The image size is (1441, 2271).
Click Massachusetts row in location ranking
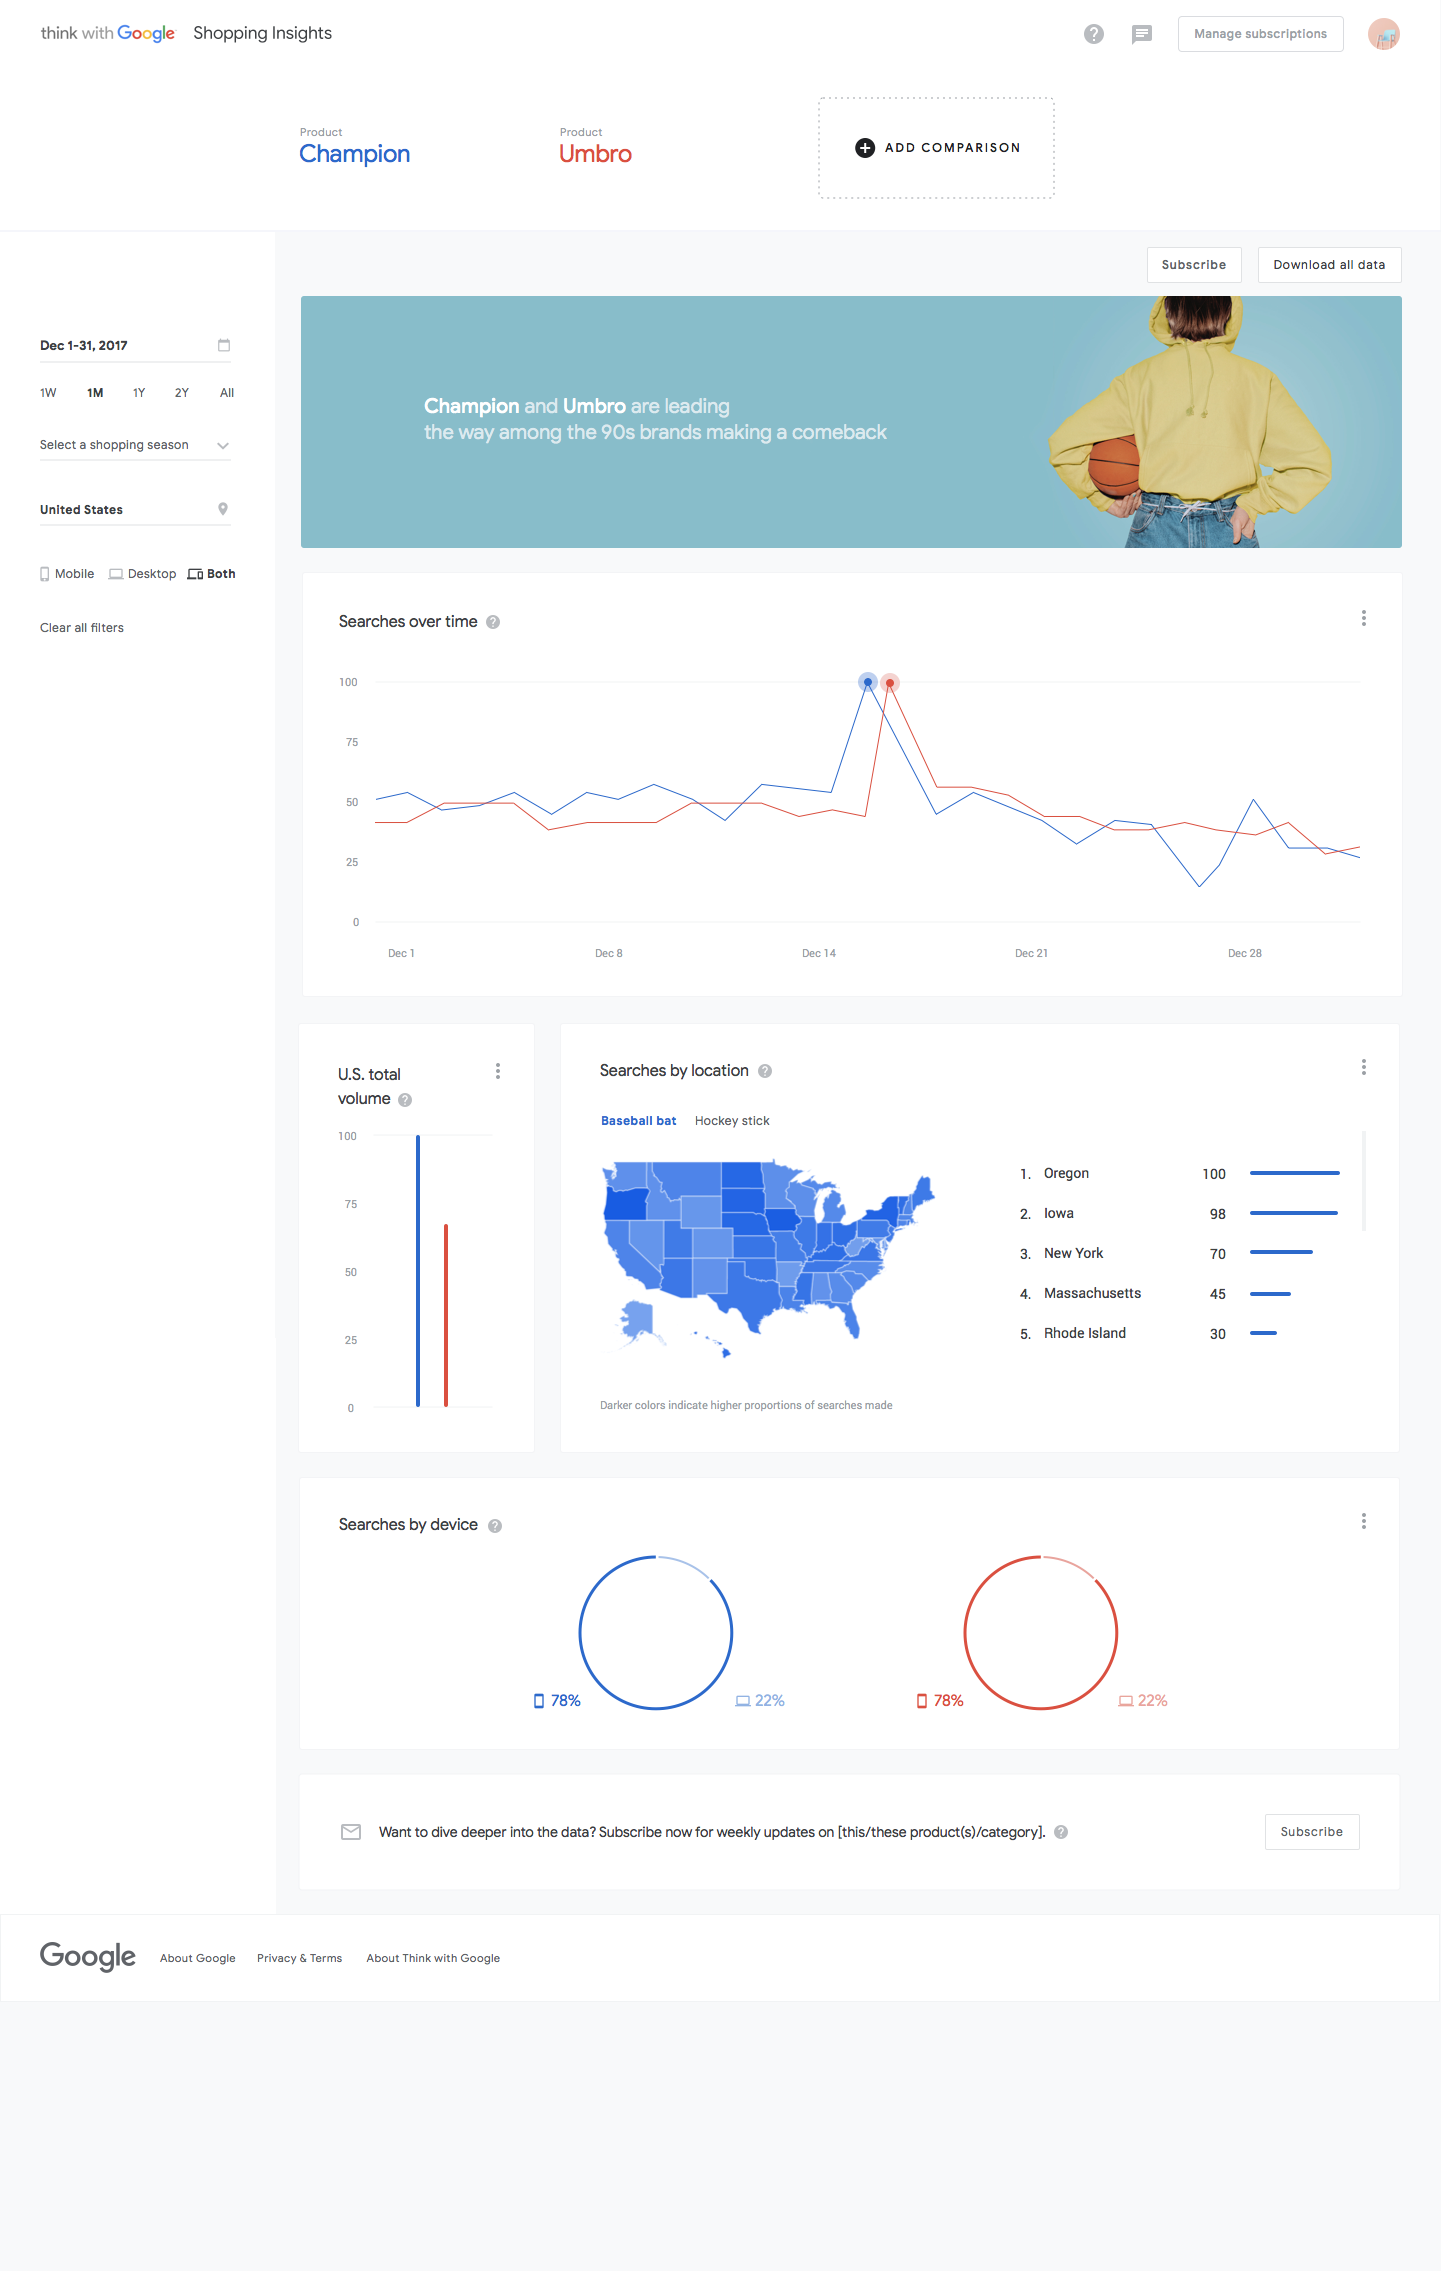tap(1179, 1294)
